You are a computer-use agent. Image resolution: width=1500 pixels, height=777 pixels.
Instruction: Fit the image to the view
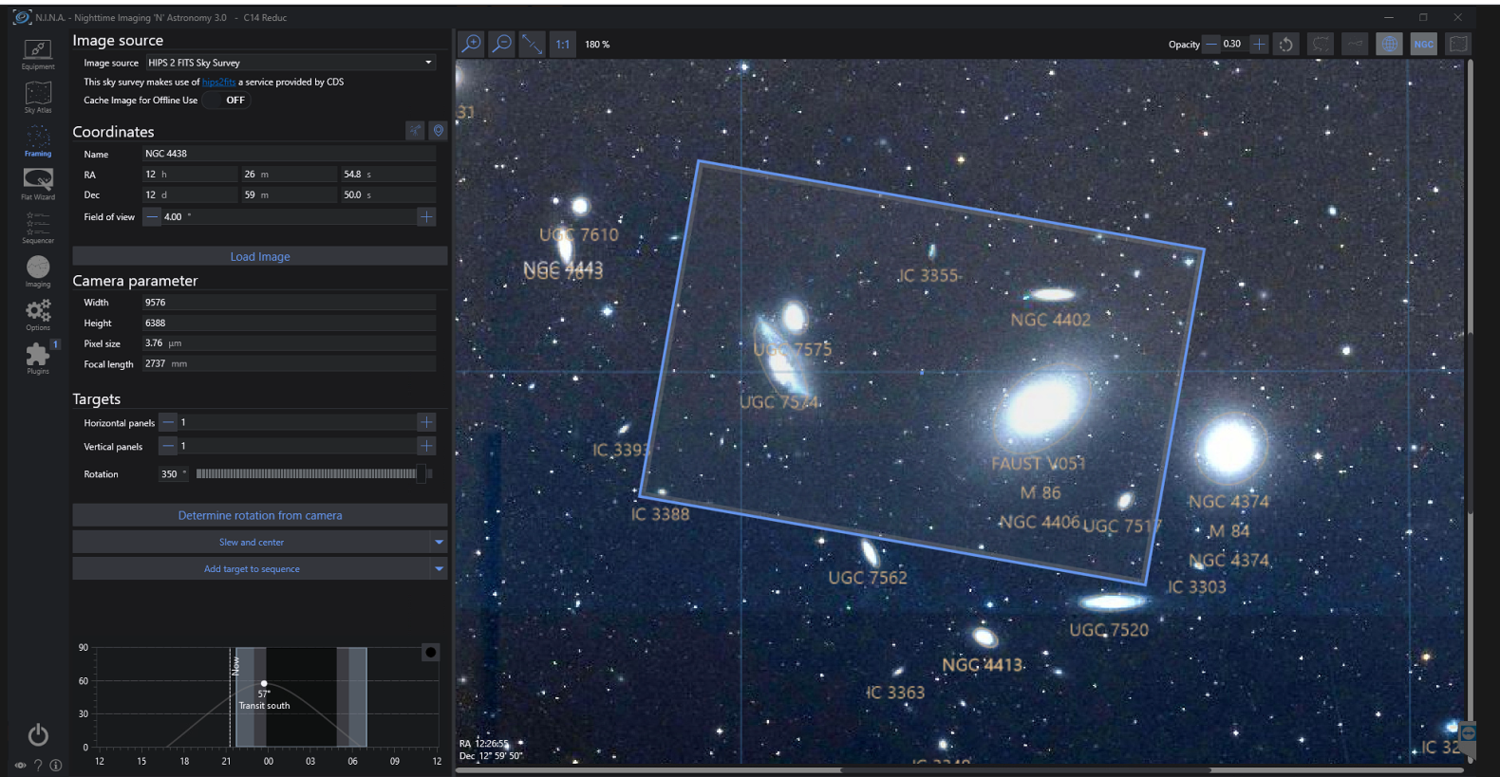(x=532, y=44)
